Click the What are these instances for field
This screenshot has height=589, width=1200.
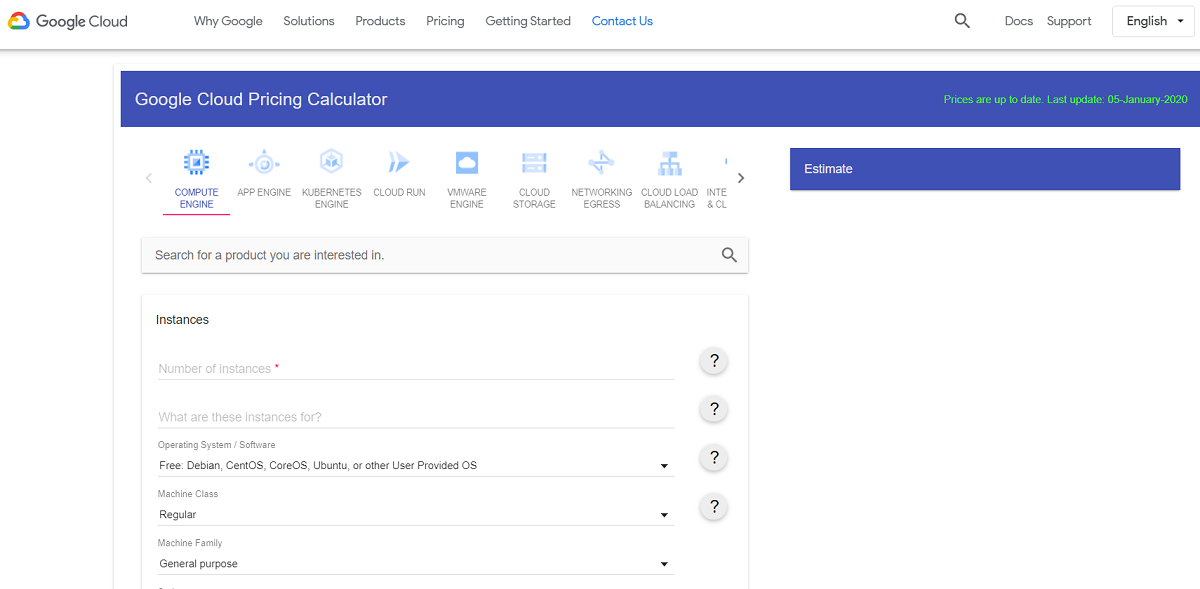[x=416, y=417]
